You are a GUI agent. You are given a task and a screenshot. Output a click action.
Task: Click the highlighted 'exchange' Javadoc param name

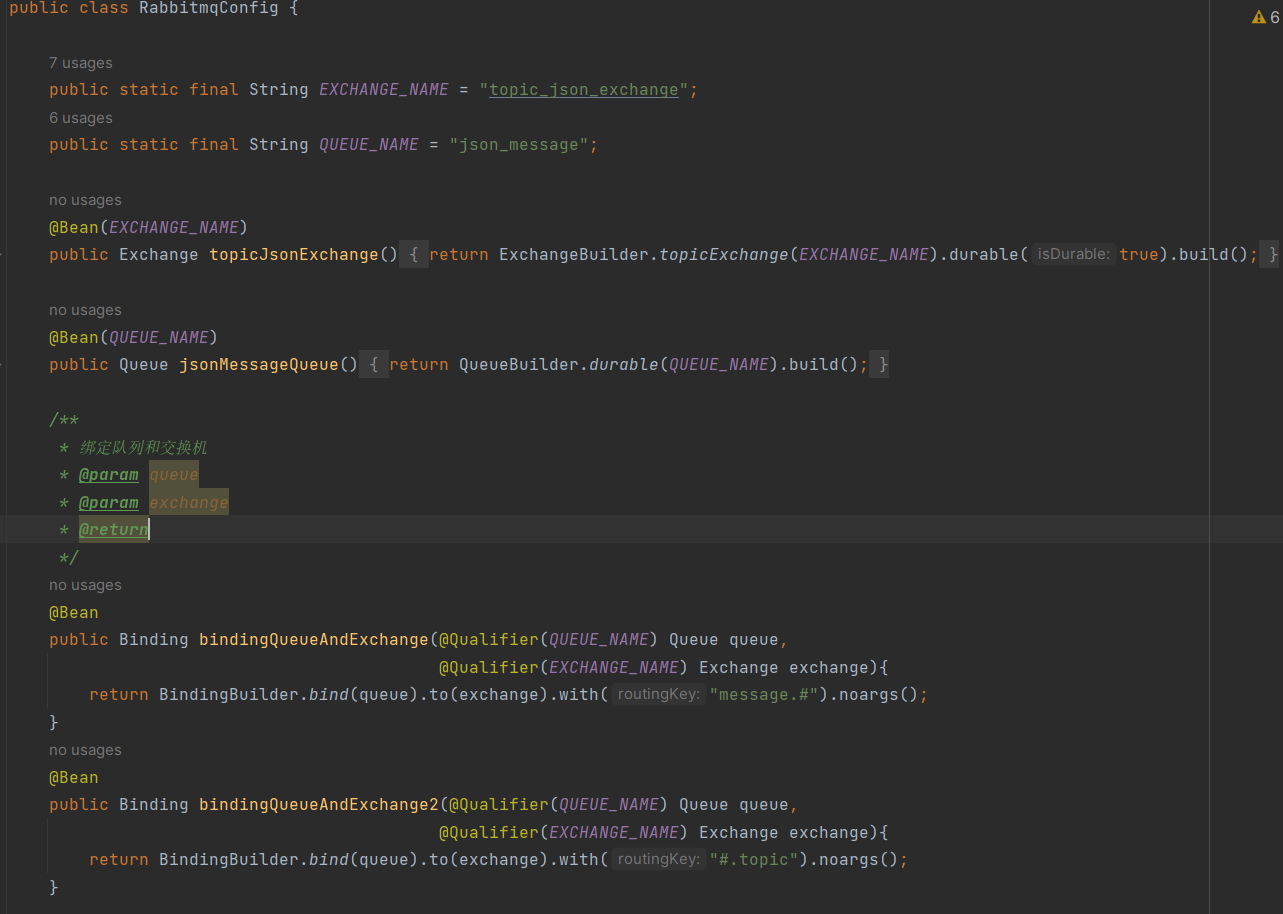(189, 503)
